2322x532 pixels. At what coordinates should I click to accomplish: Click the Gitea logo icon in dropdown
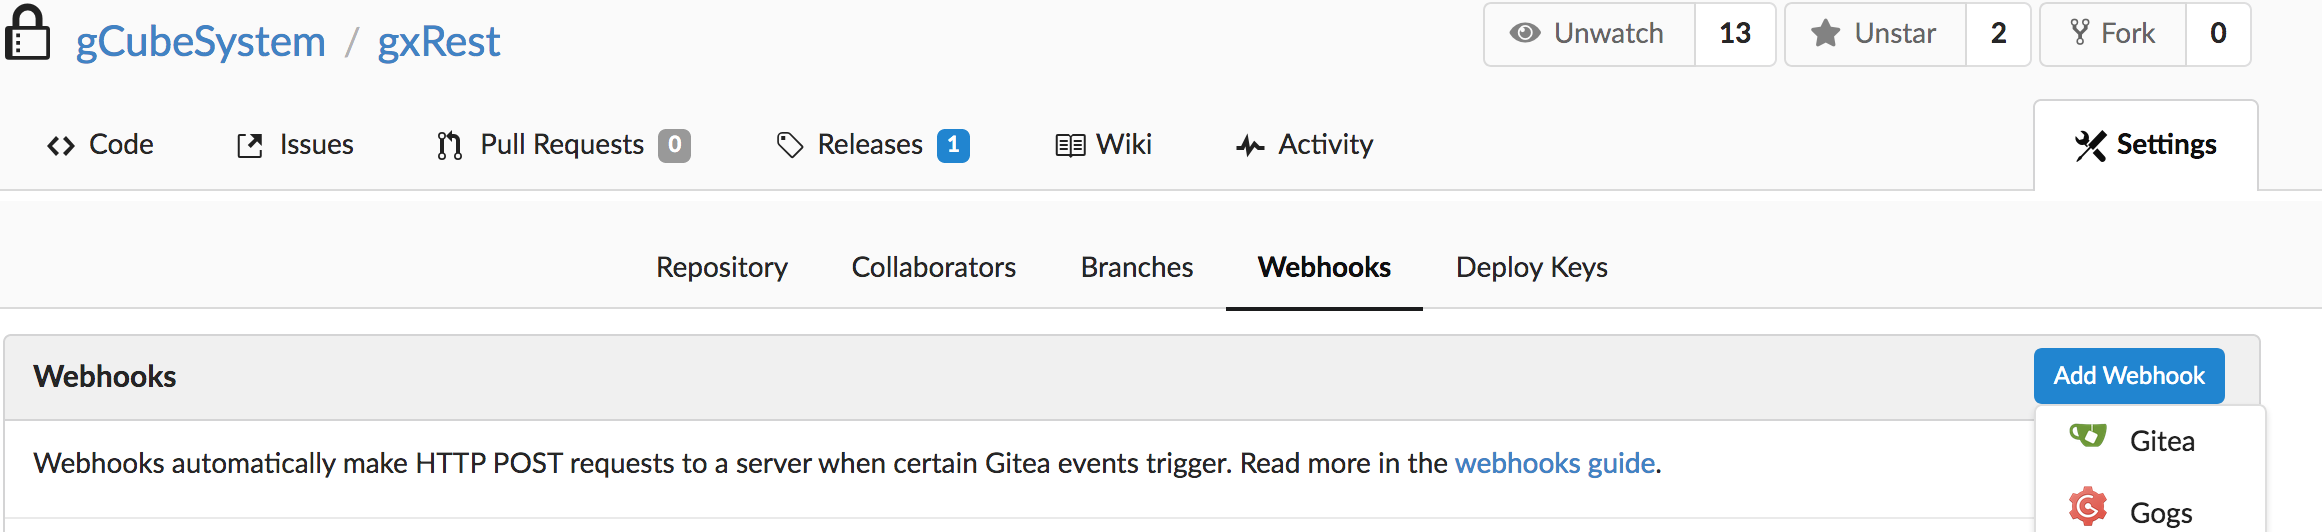(x=2088, y=437)
